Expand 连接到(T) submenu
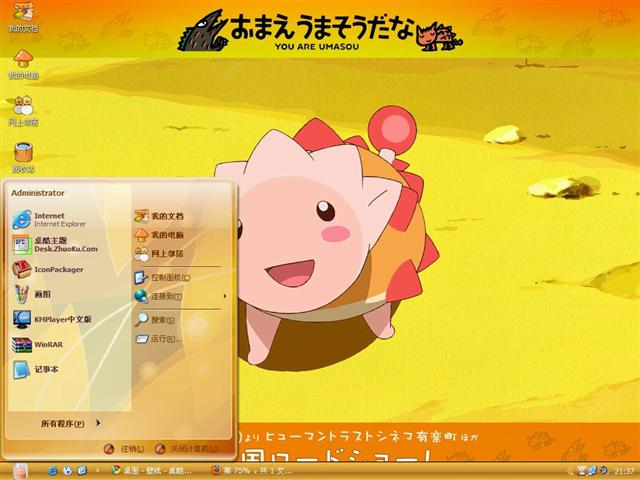The height and width of the screenshot is (480, 640). tap(180, 296)
